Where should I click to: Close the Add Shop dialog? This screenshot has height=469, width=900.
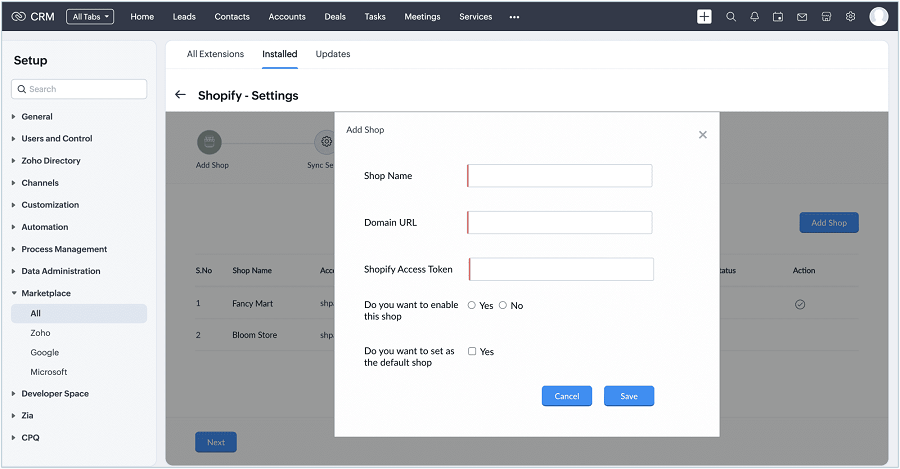703,134
